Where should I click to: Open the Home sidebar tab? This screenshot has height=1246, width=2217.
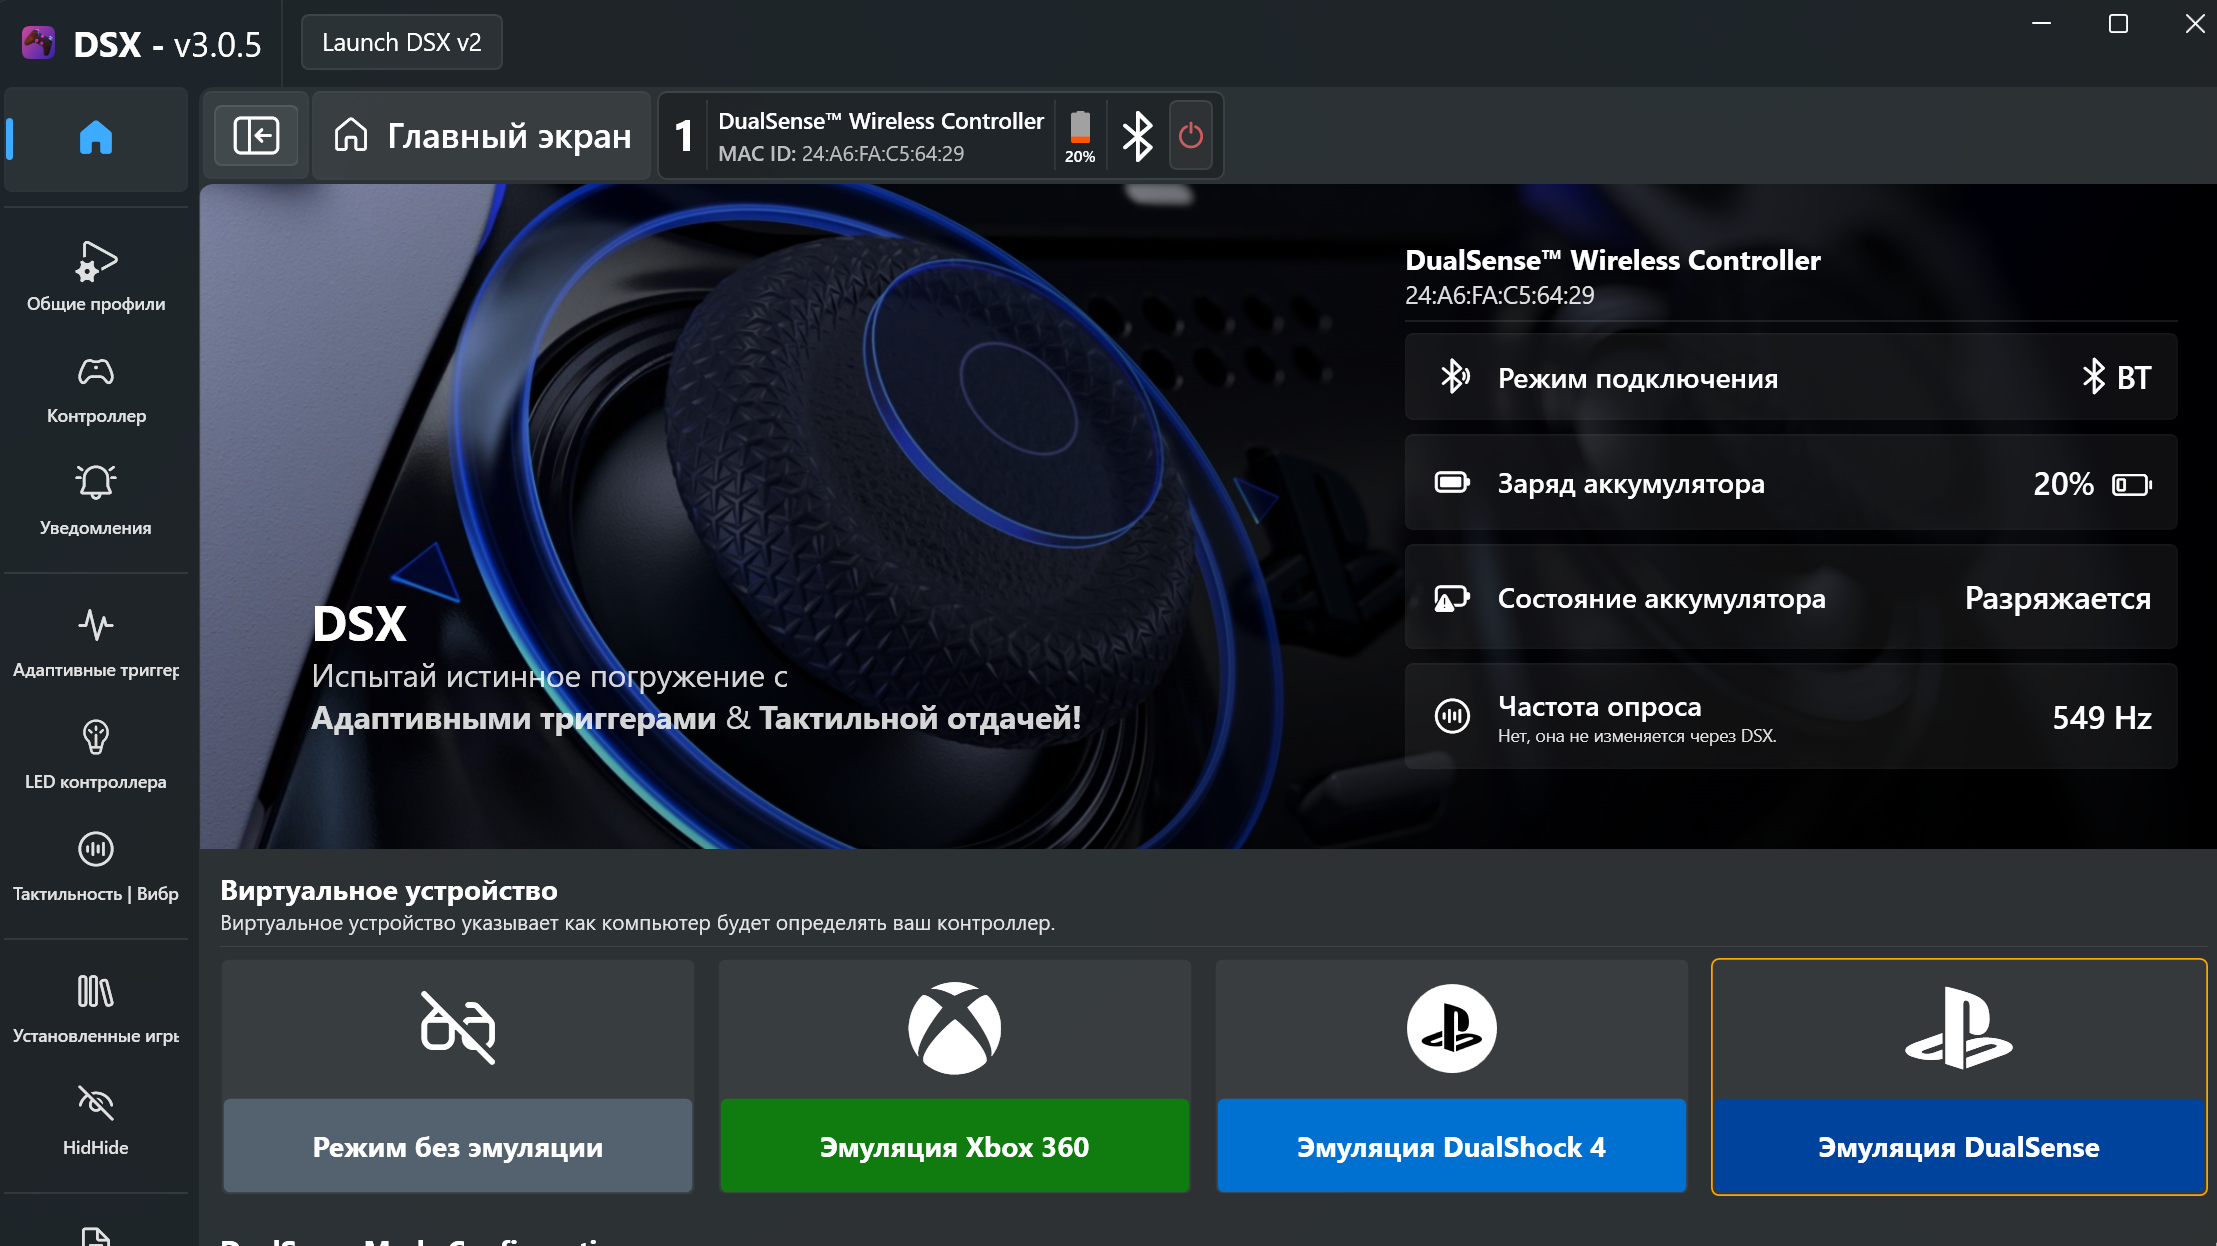click(96, 138)
